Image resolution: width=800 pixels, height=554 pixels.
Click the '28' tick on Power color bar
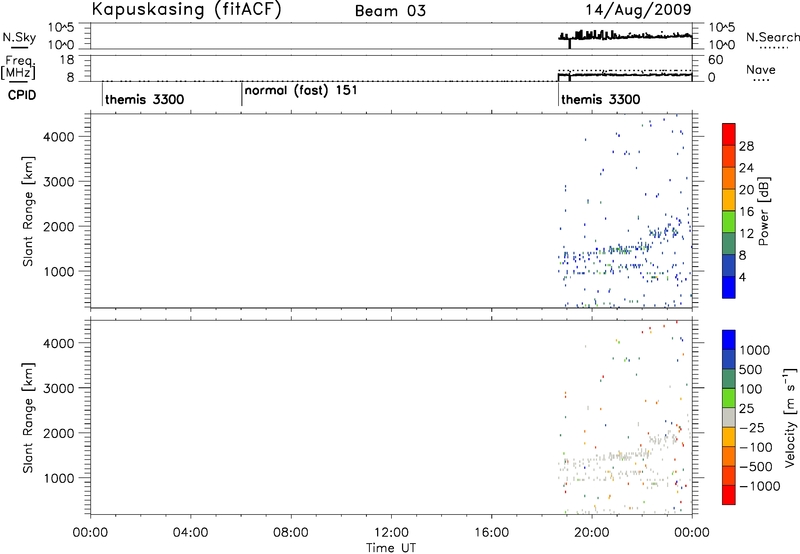[746, 146]
